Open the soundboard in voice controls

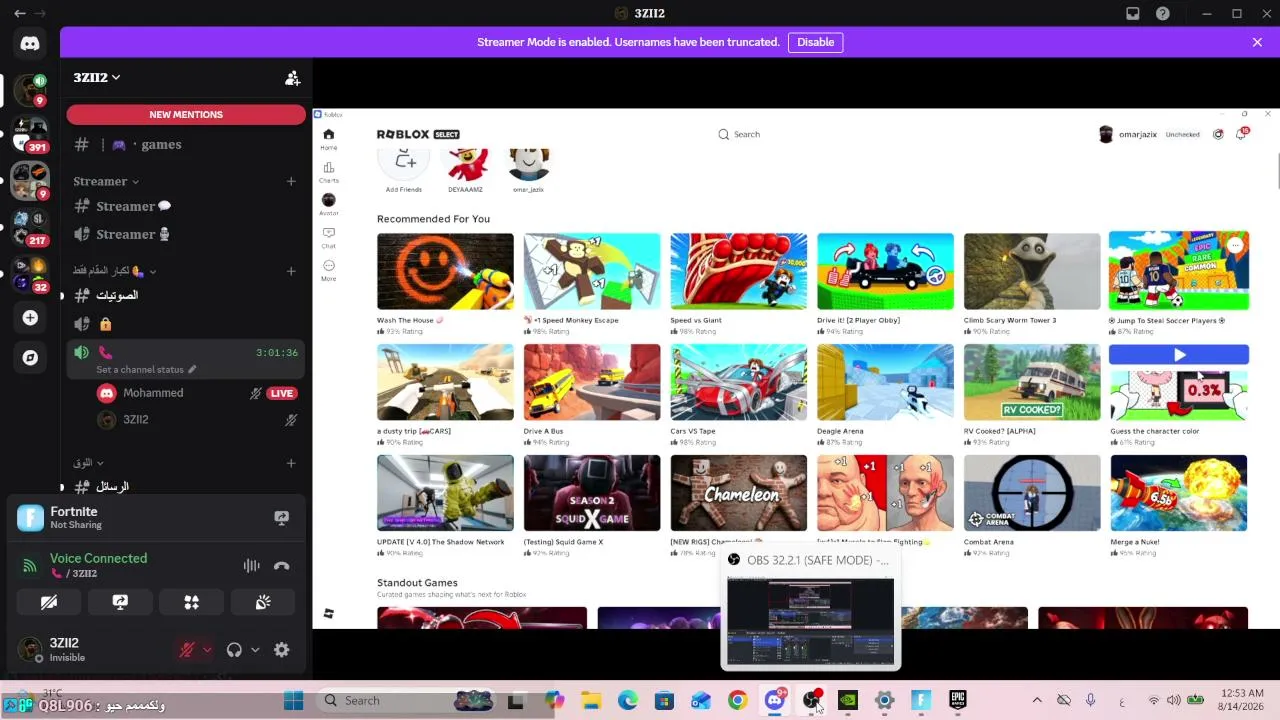264,602
